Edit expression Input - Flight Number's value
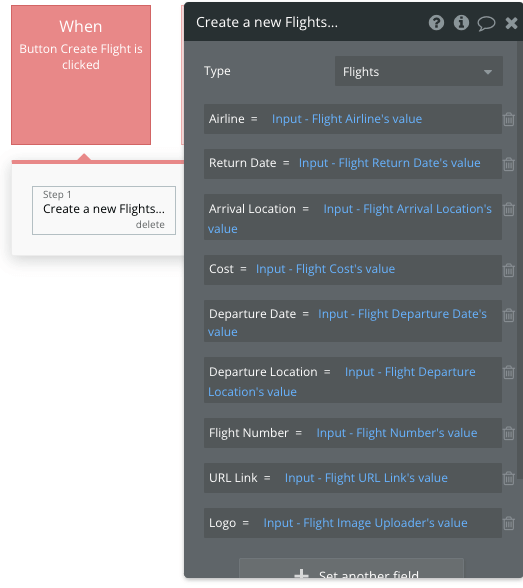523x588 pixels. tap(397, 433)
